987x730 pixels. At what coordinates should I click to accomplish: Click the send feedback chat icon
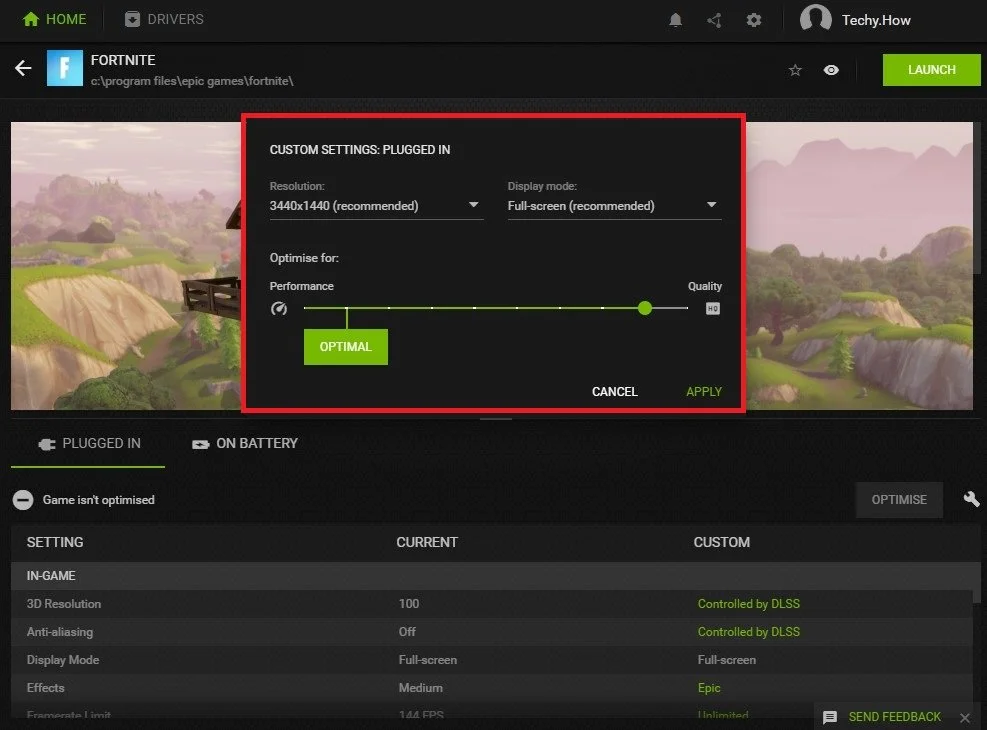830,717
